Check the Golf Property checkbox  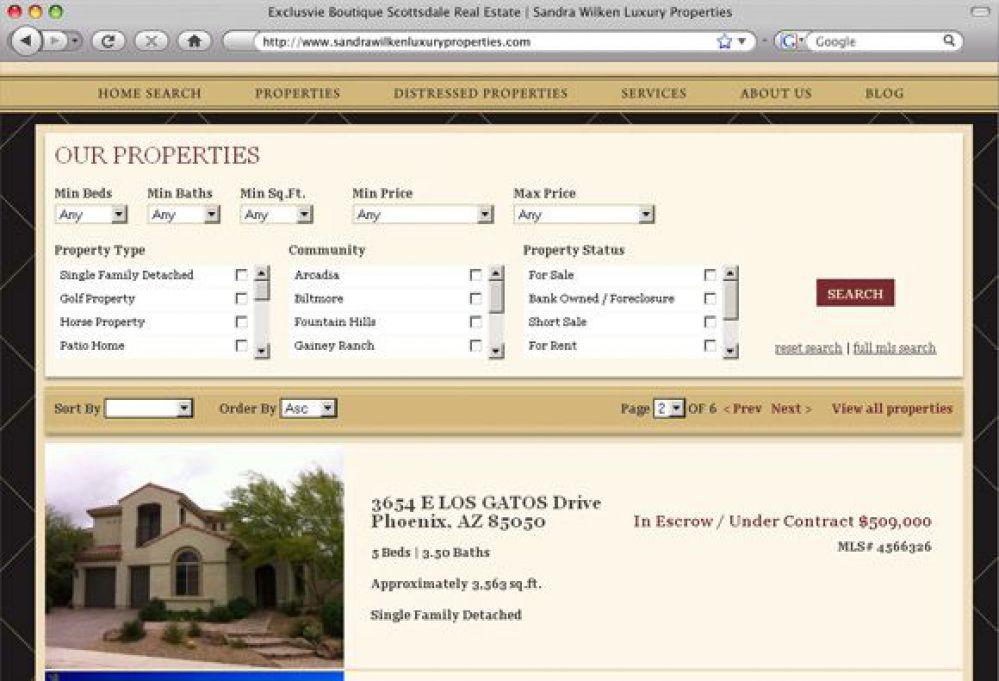pyautogui.click(x=241, y=298)
